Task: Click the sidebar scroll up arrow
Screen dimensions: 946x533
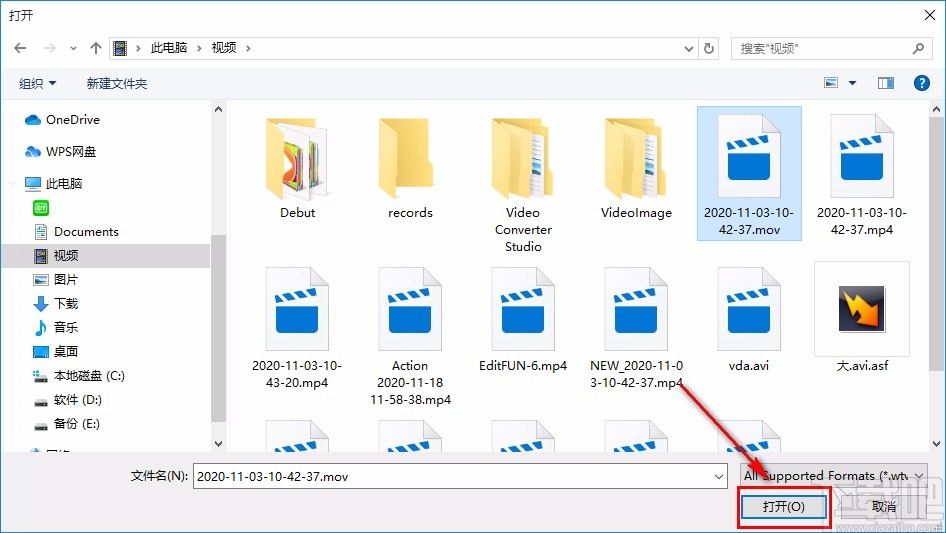Action: [x=218, y=109]
